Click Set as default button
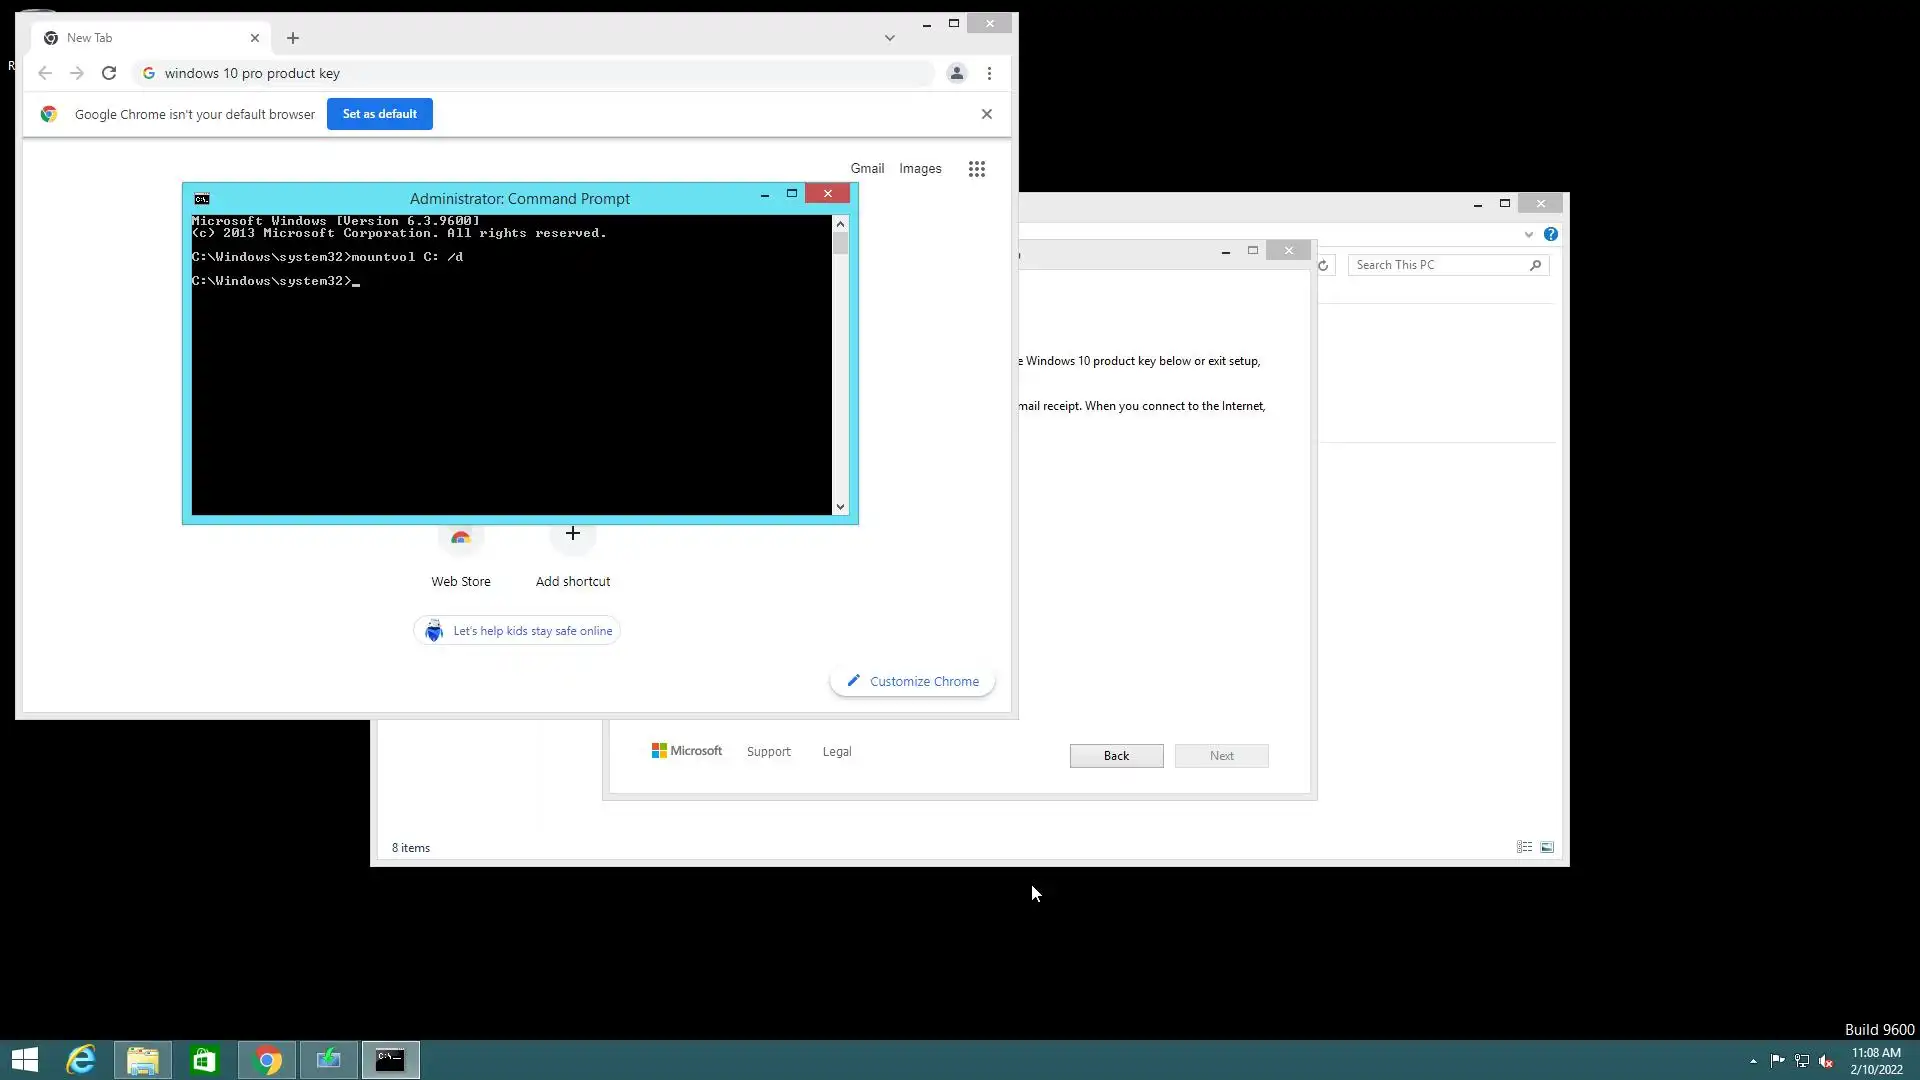Screen dimensions: 1920x1080 pos(379,114)
